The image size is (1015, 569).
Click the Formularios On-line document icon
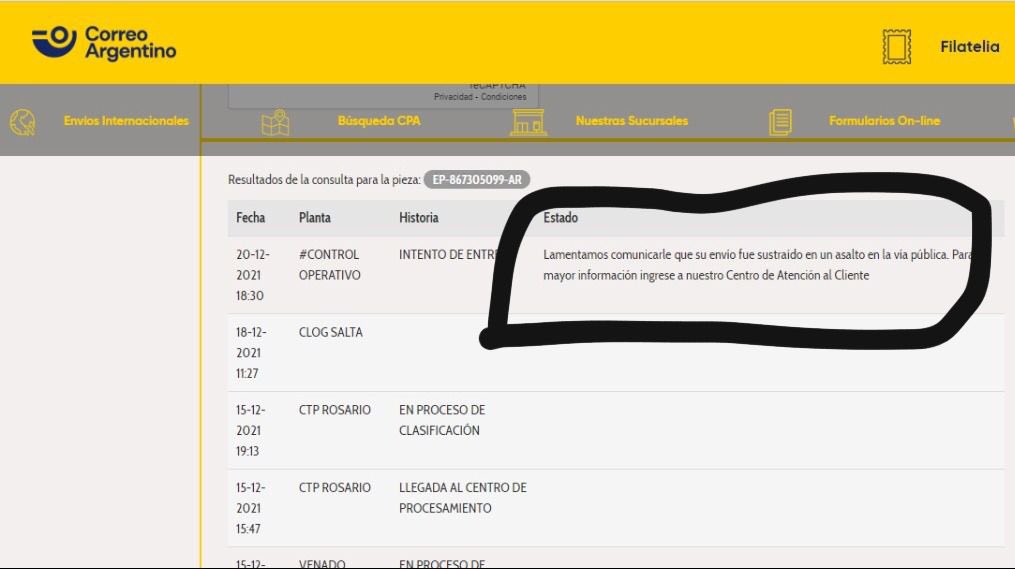781,122
